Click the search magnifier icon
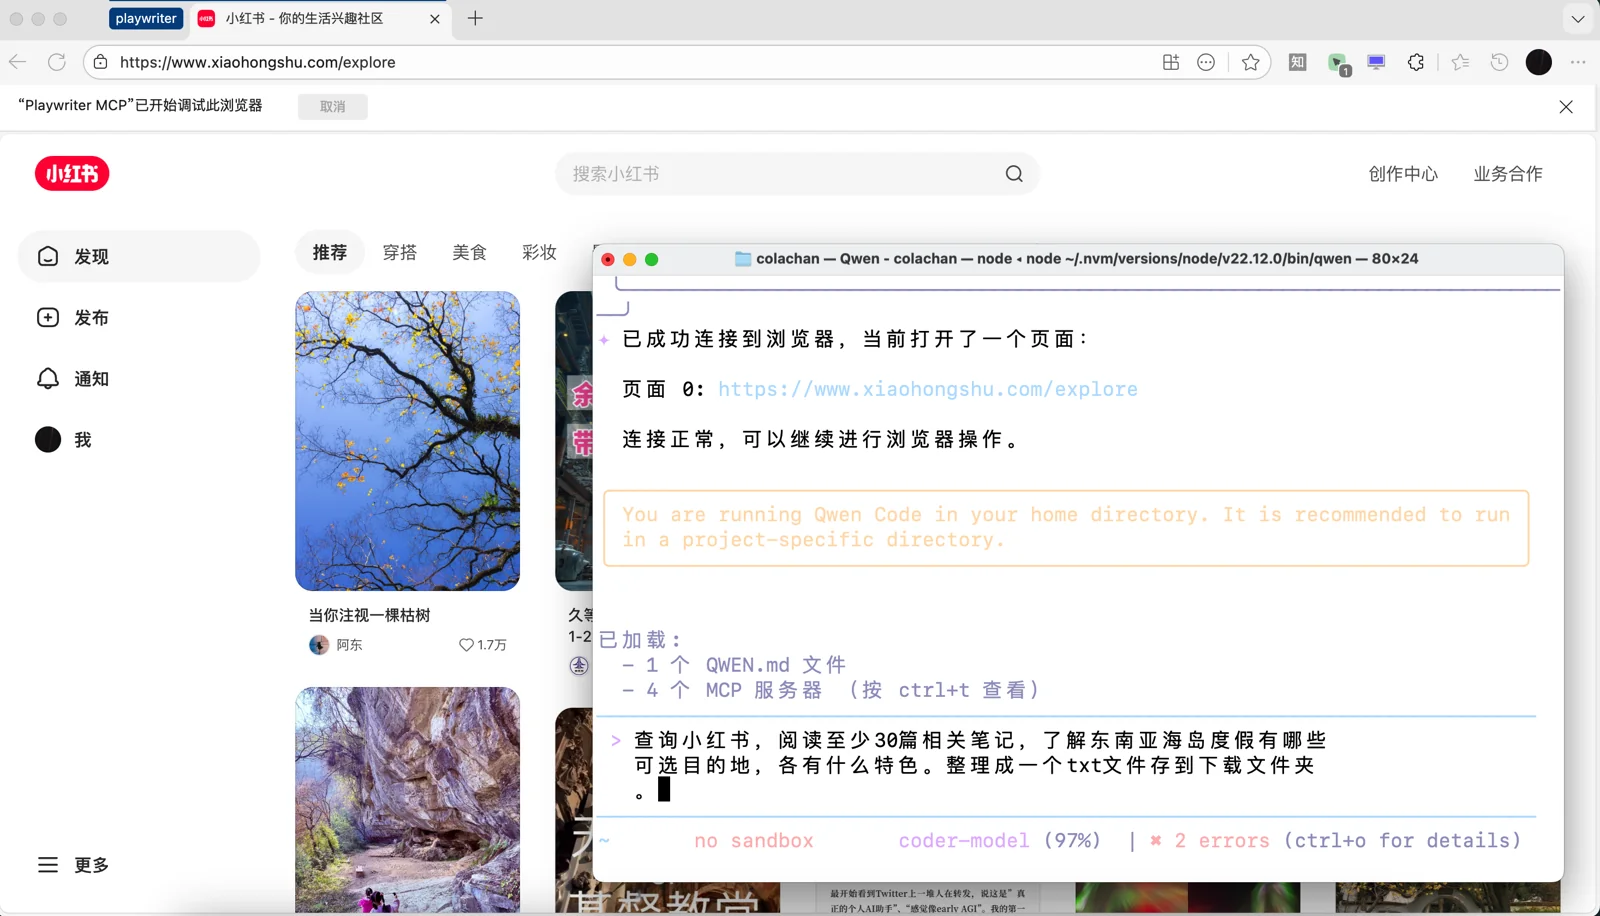This screenshot has height=916, width=1600. (1014, 174)
